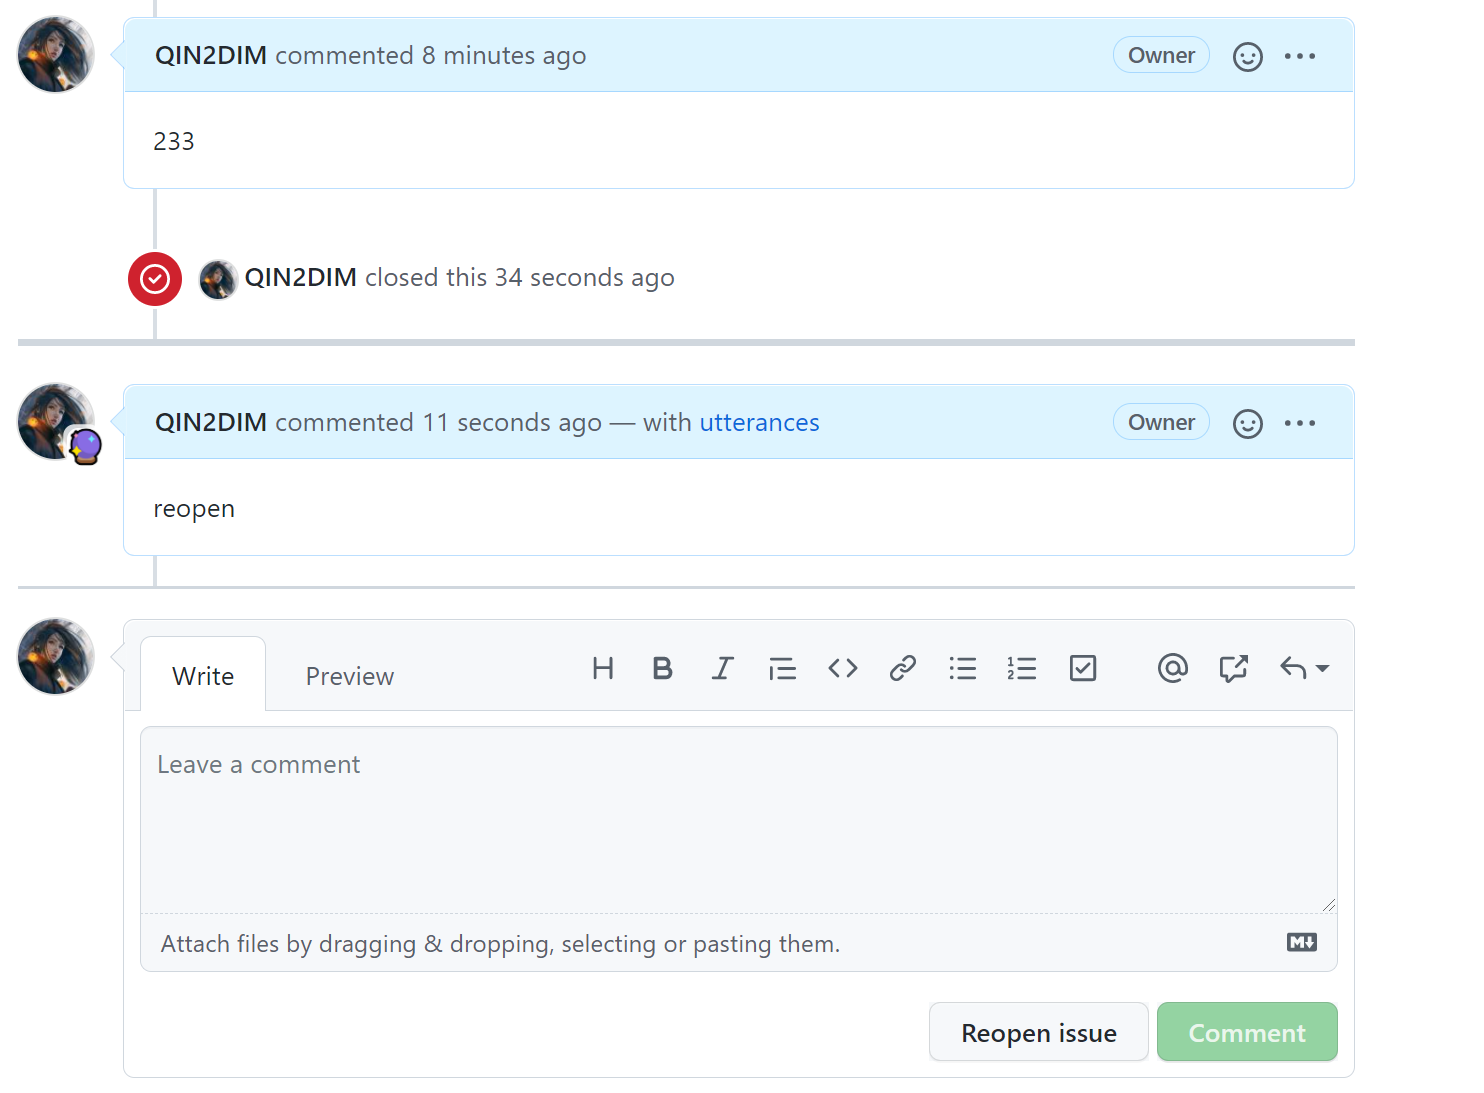
Task: Open options menu on the 233 comment
Action: [1299, 56]
